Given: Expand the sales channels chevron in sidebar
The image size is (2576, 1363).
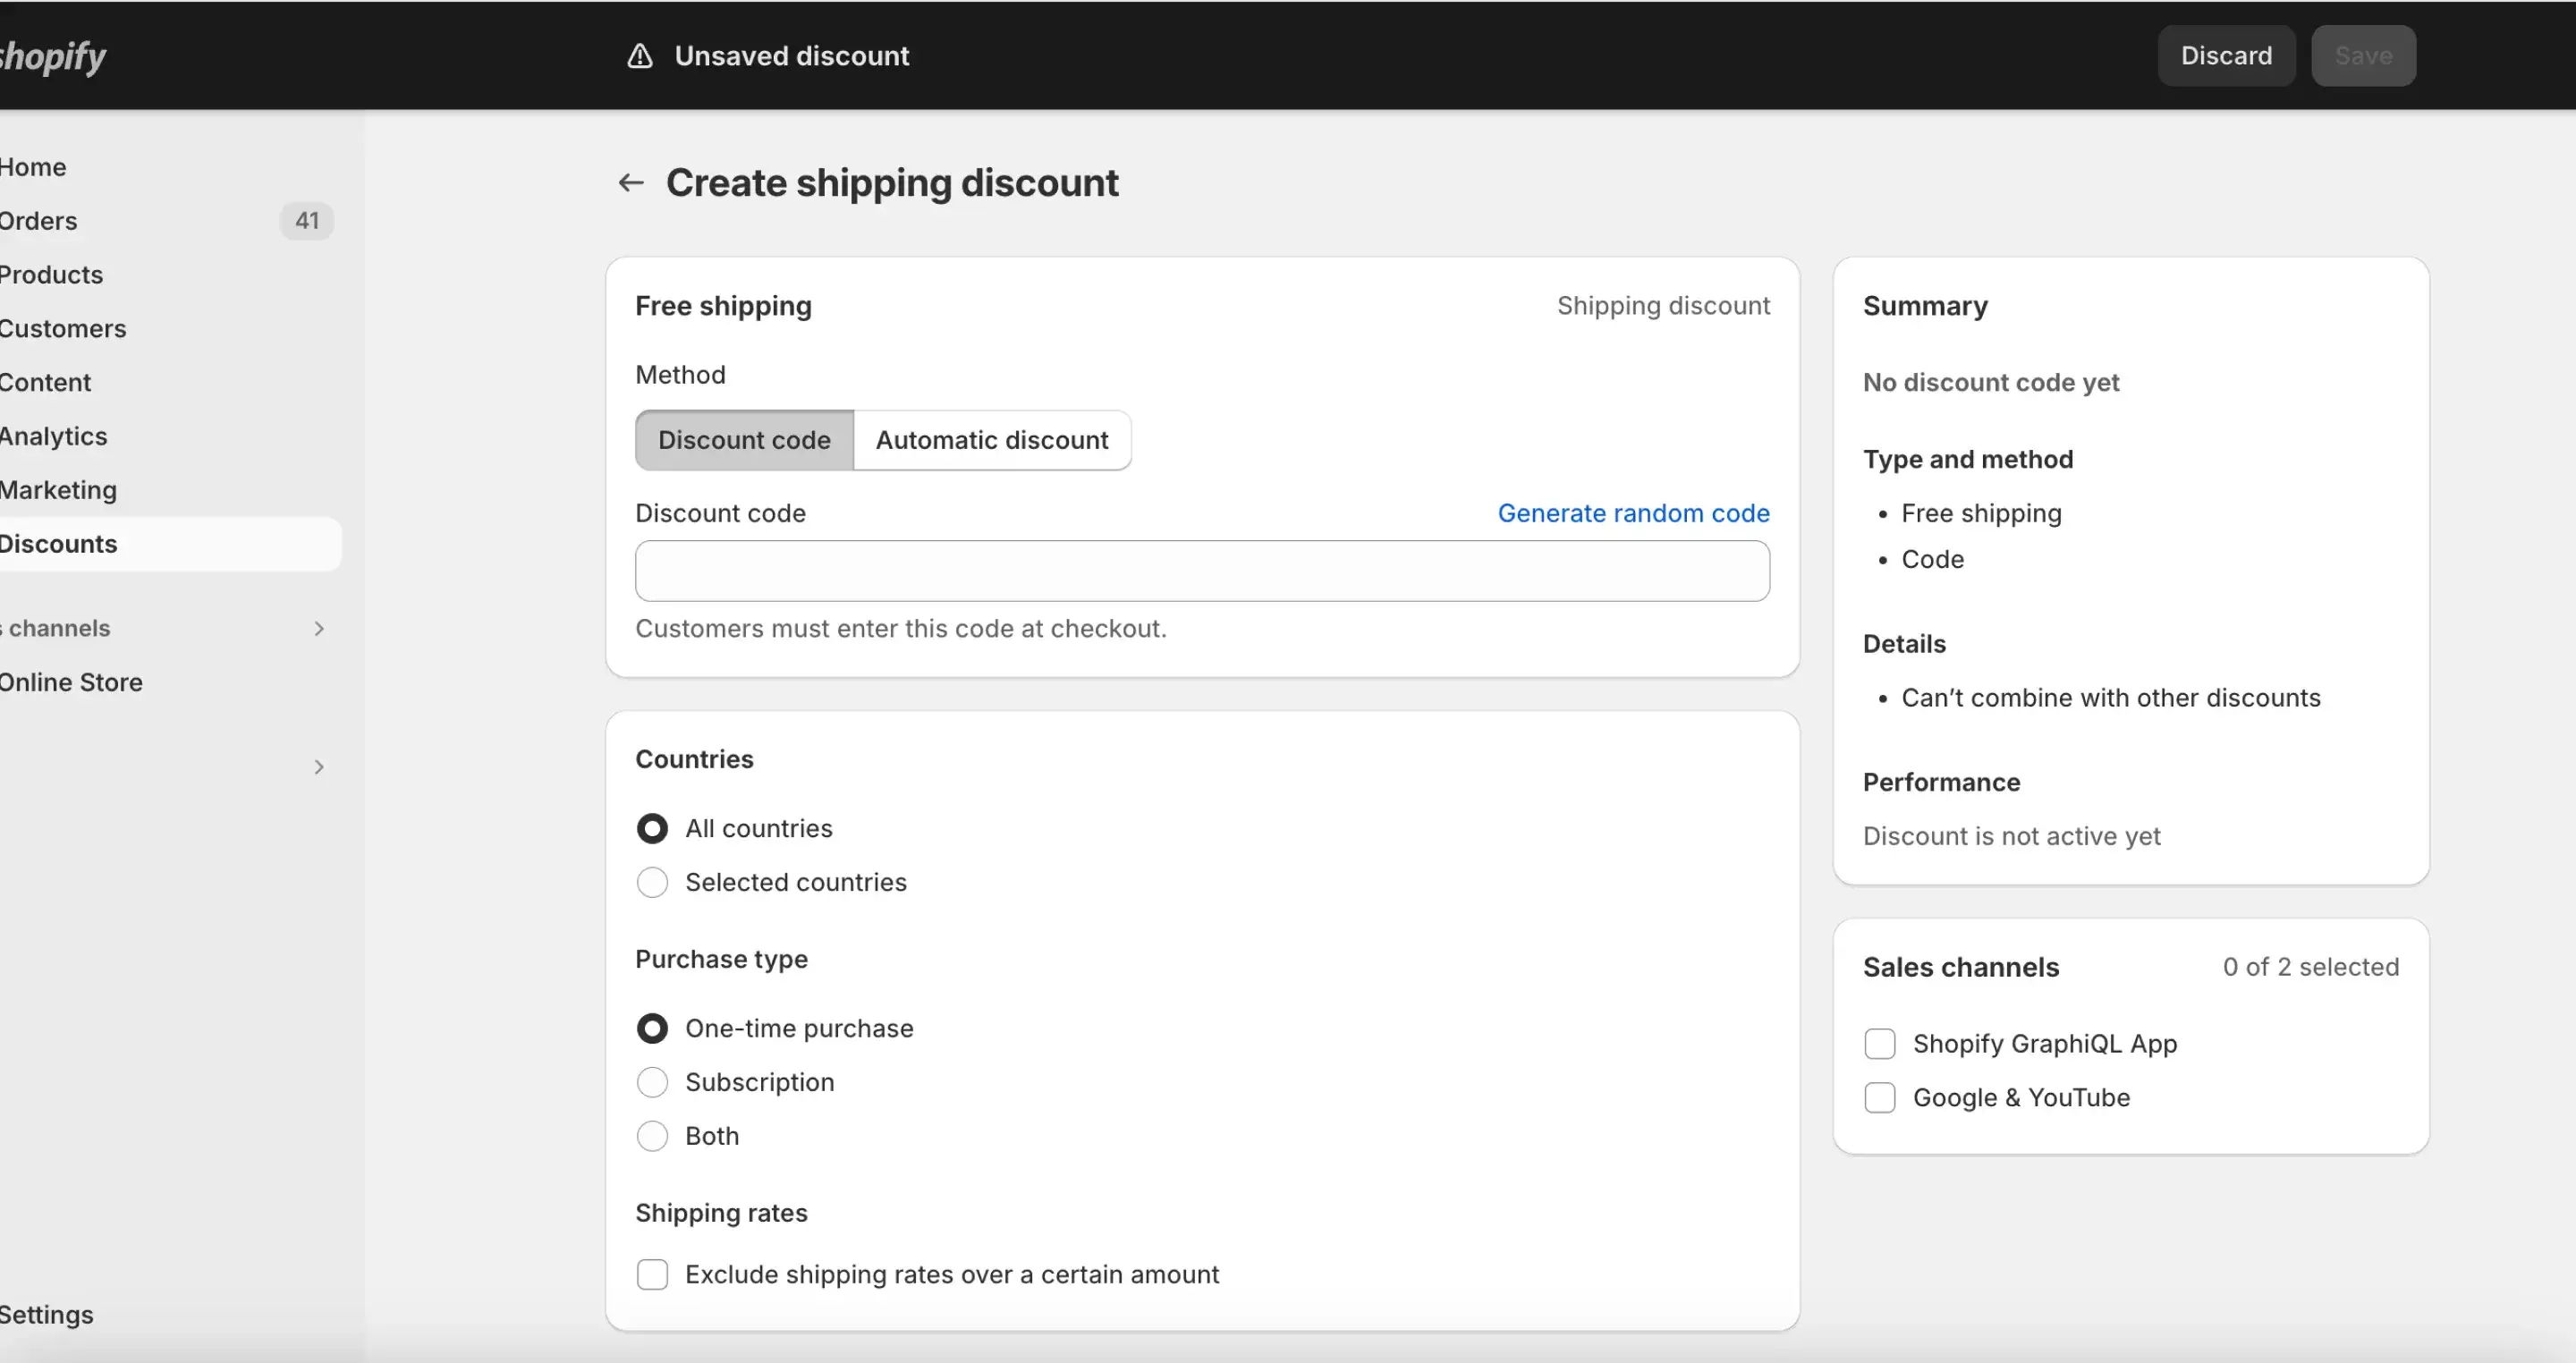Looking at the screenshot, I should pos(319,628).
